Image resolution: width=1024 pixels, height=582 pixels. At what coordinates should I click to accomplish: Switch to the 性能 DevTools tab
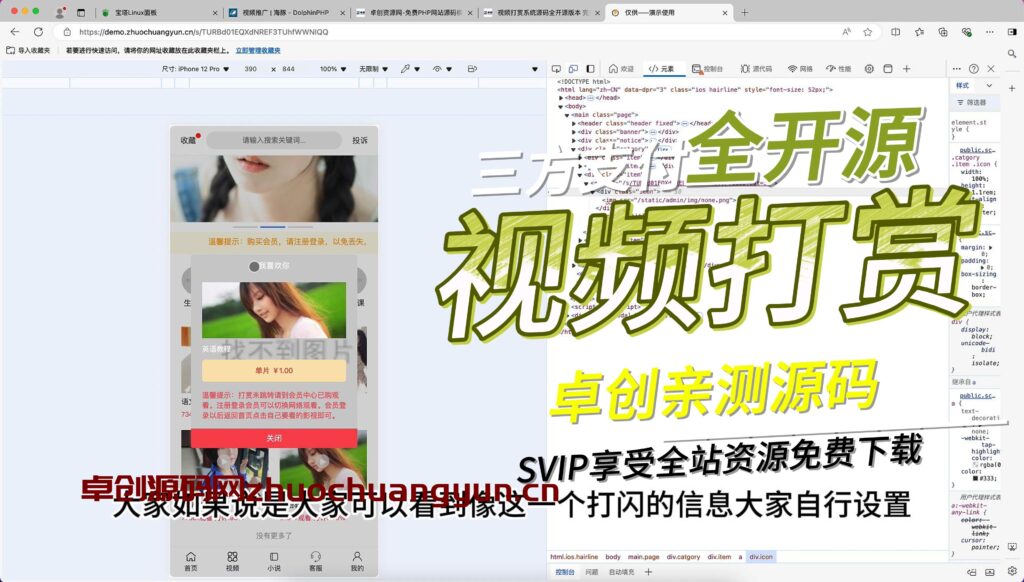click(x=839, y=69)
